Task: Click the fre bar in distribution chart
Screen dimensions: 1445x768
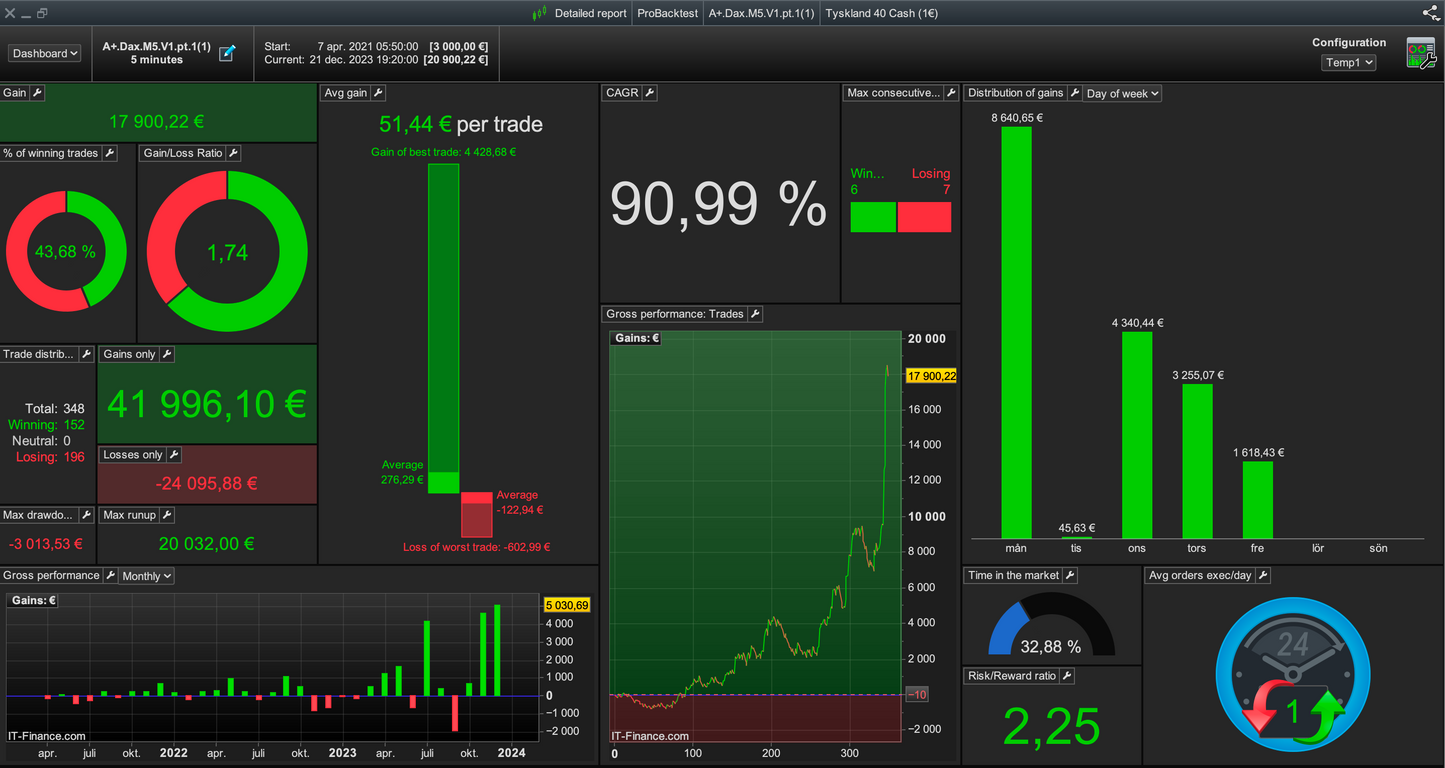Action: click(1258, 500)
